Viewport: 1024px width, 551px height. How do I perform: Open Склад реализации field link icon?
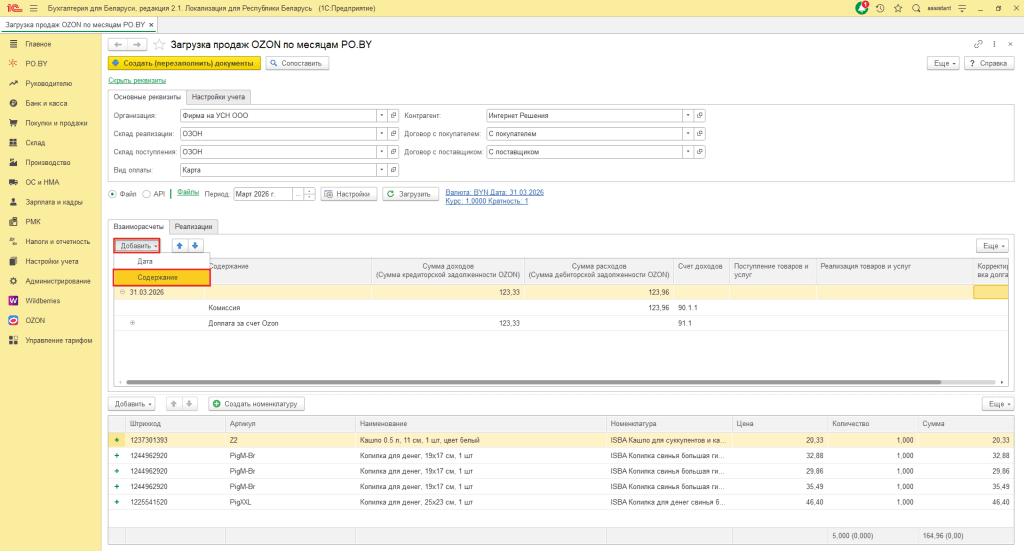[x=393, y=134]
